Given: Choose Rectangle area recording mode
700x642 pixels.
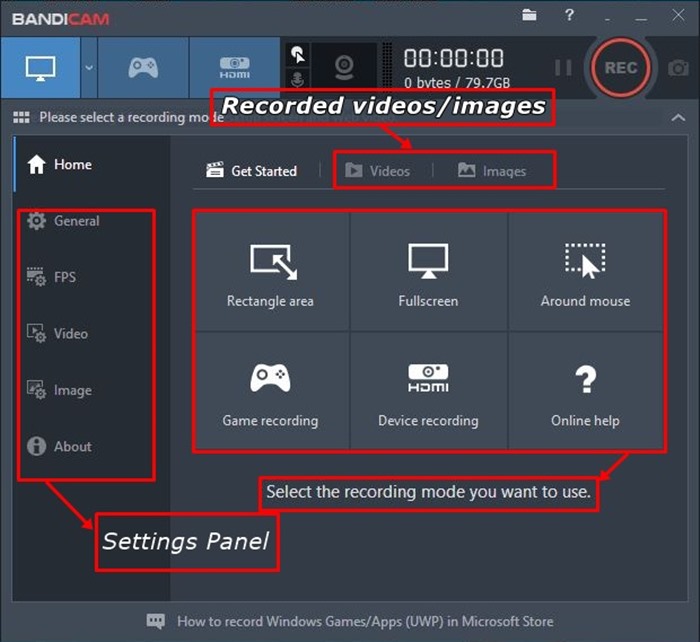Looking at the screenshot, I should click(272, 271).
